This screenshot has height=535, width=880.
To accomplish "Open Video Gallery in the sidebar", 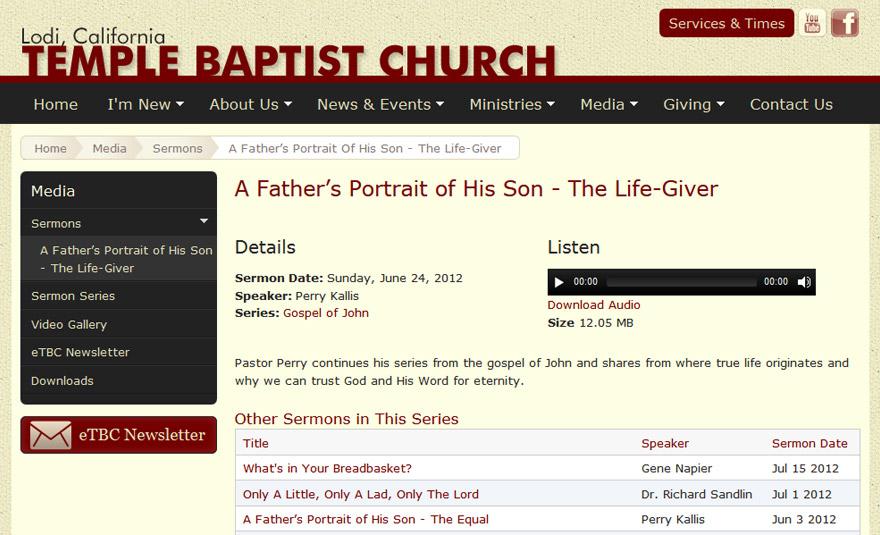I will 69,324.
